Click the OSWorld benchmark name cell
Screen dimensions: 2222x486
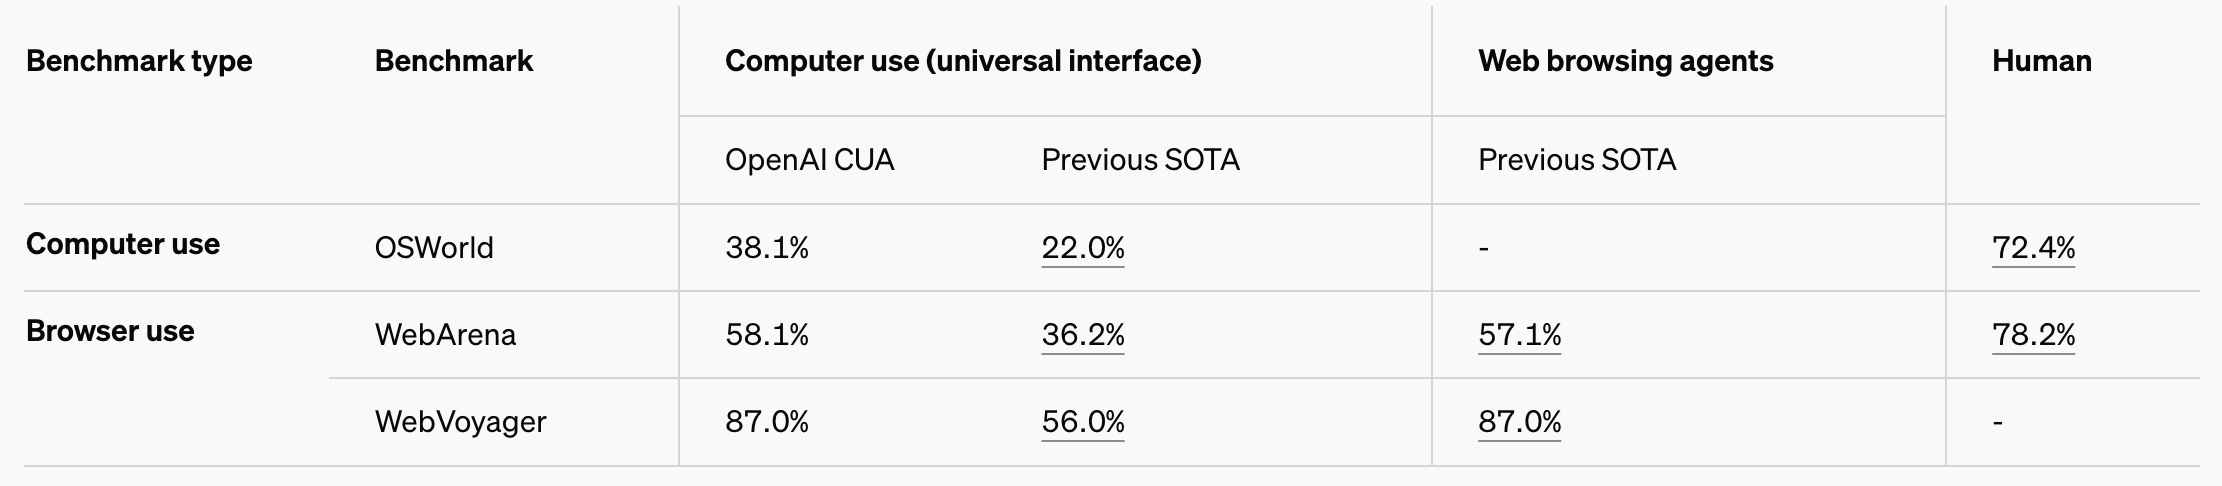pos(434,247)
